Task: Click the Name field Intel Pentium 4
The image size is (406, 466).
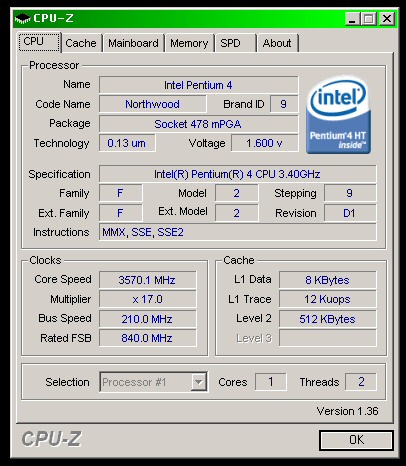Action: 198,85
